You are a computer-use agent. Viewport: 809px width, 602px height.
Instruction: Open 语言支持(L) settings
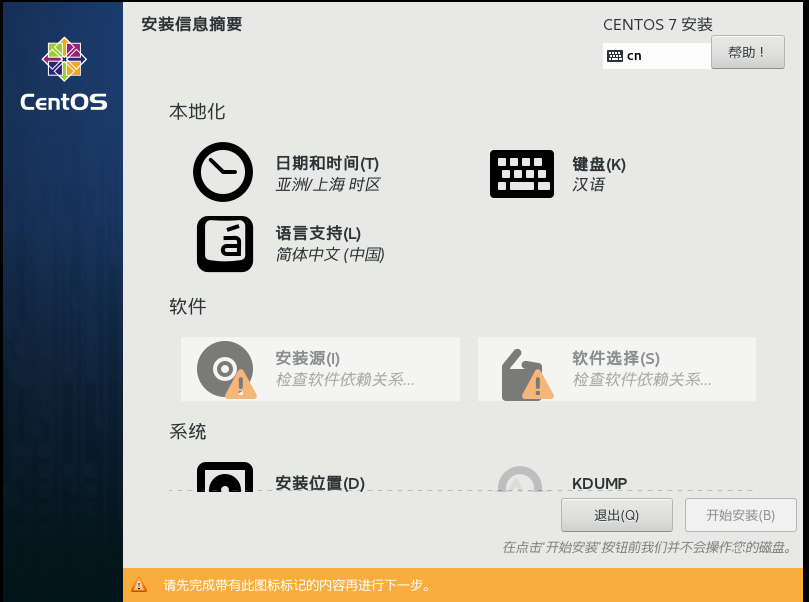[x=318, y=233]
